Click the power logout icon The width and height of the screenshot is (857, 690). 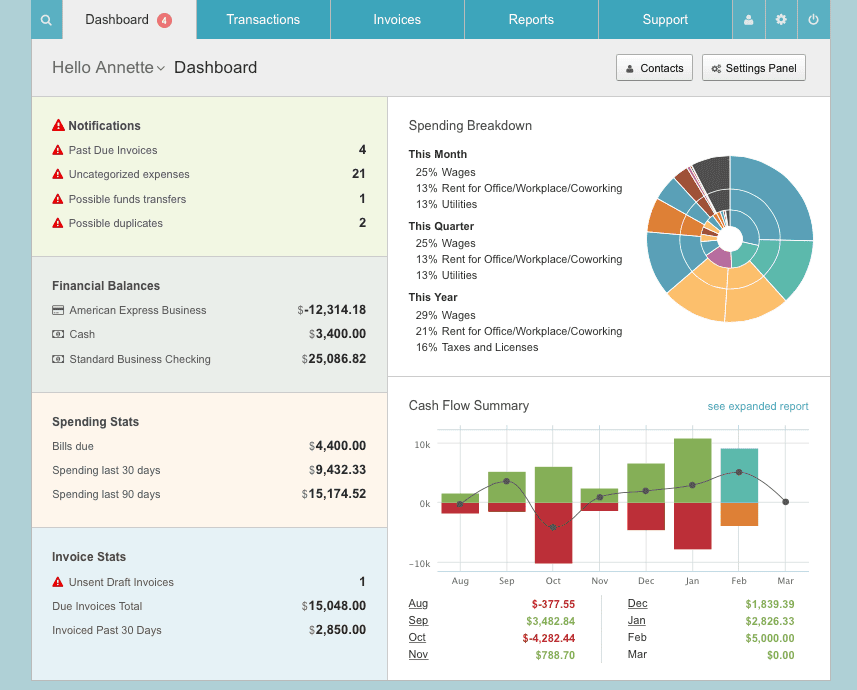click(x=813, y=20)
